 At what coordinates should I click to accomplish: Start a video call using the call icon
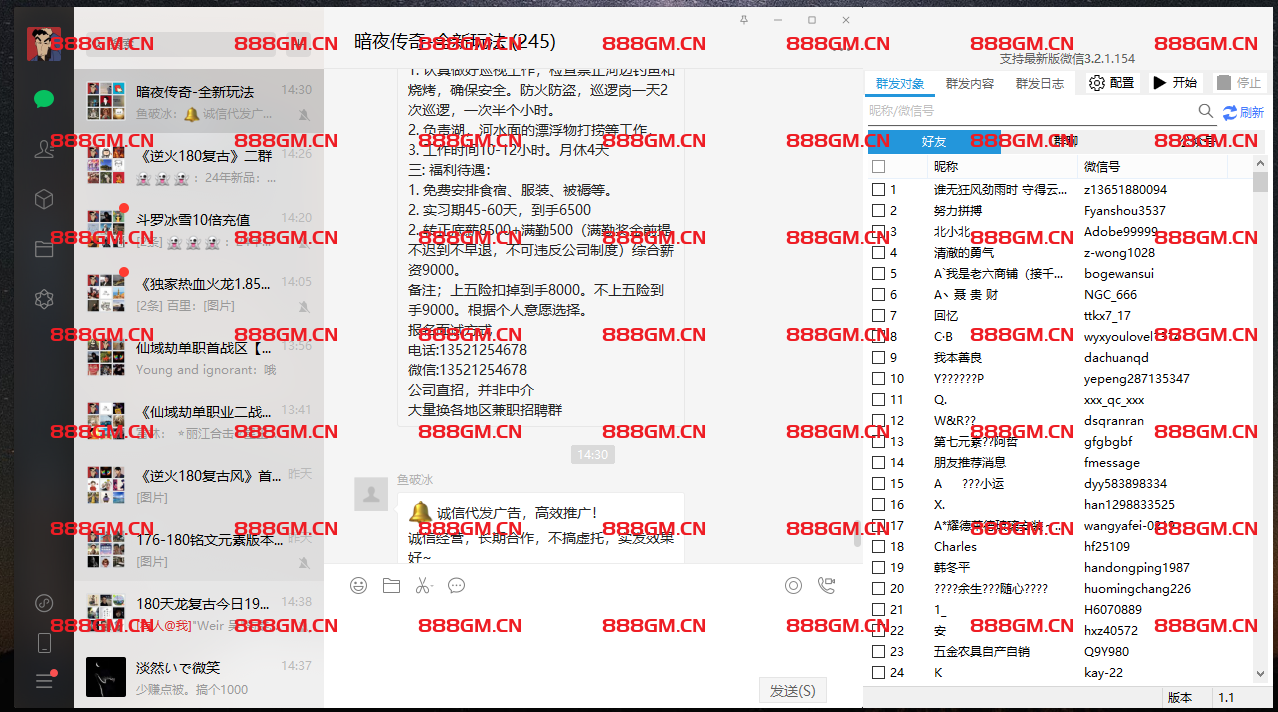tap(827, 585)
